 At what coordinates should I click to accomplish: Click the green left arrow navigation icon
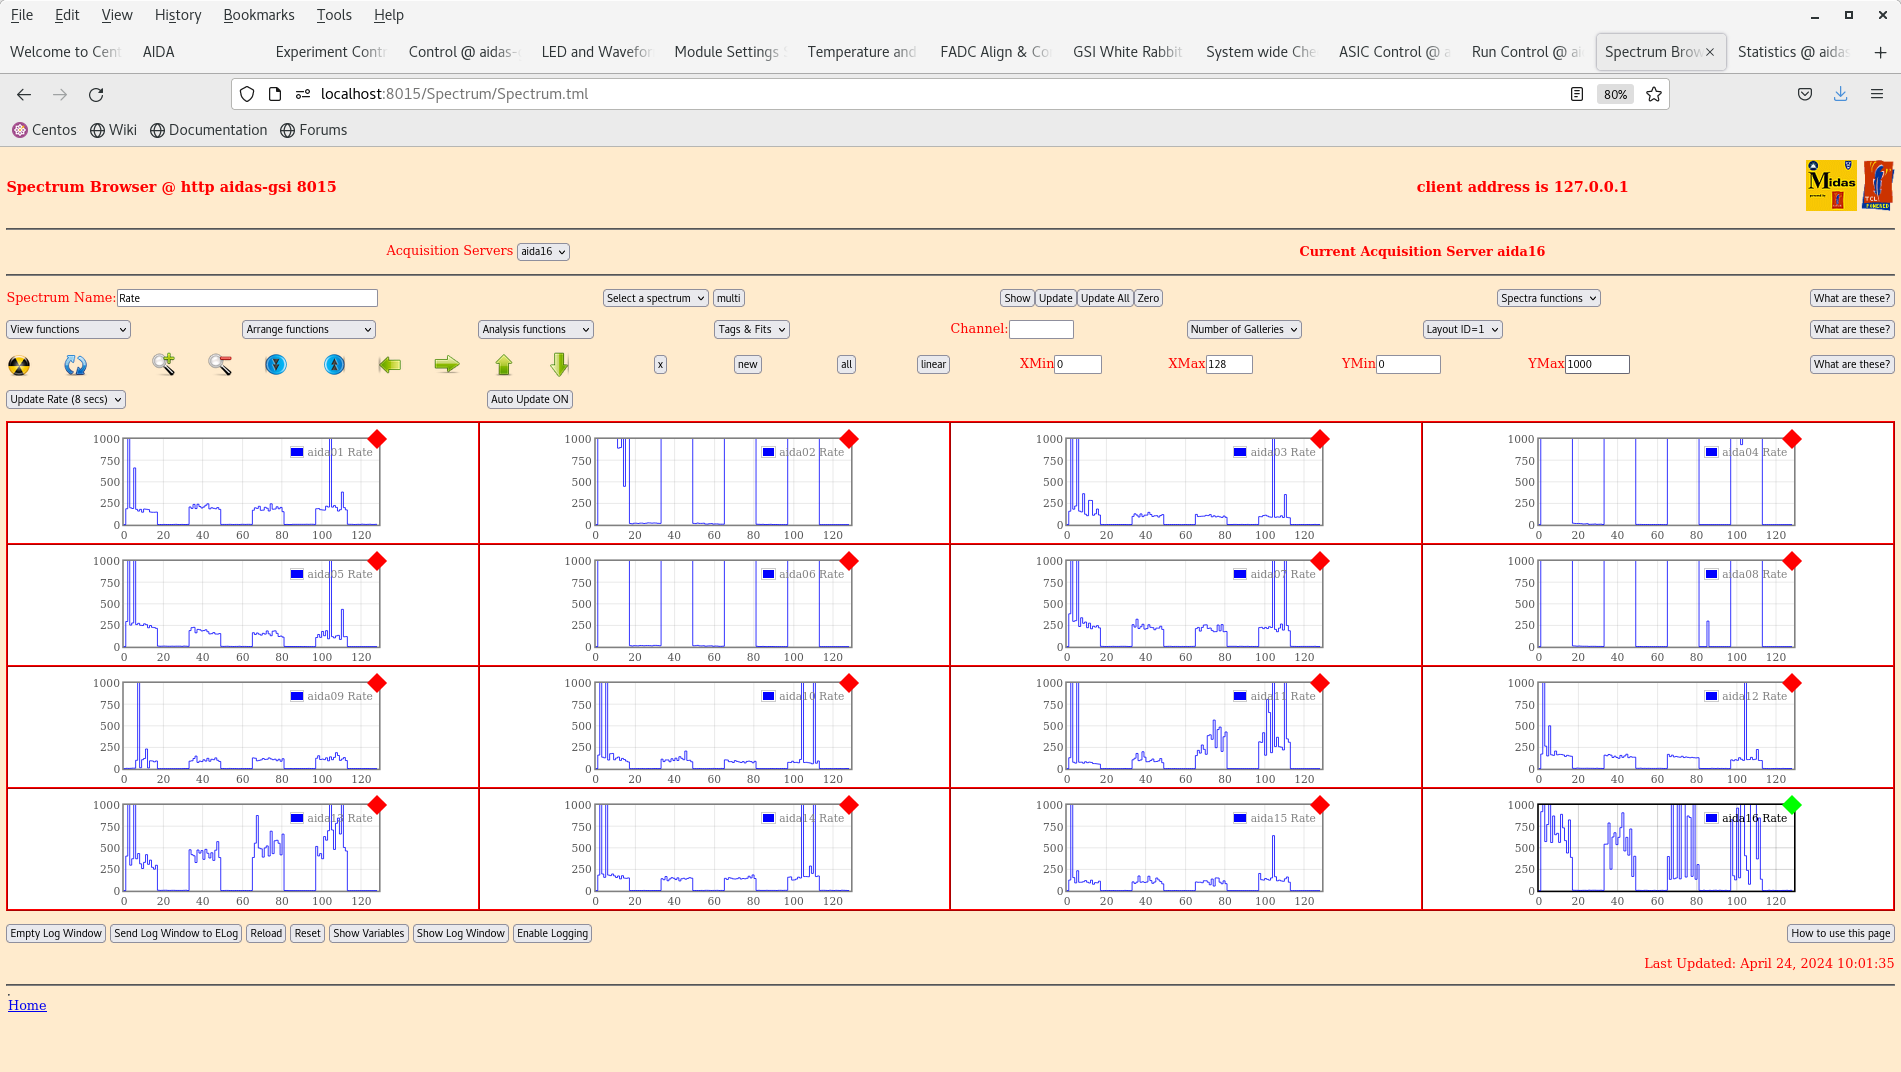390,364
